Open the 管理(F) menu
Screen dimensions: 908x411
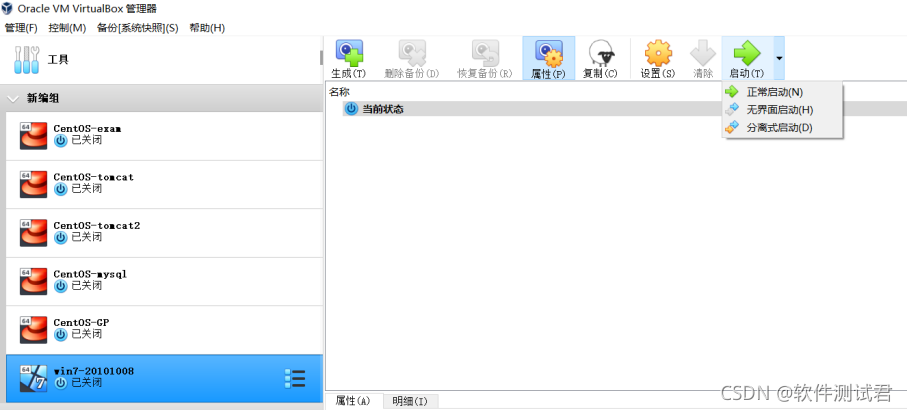click(x=21, y=28)
